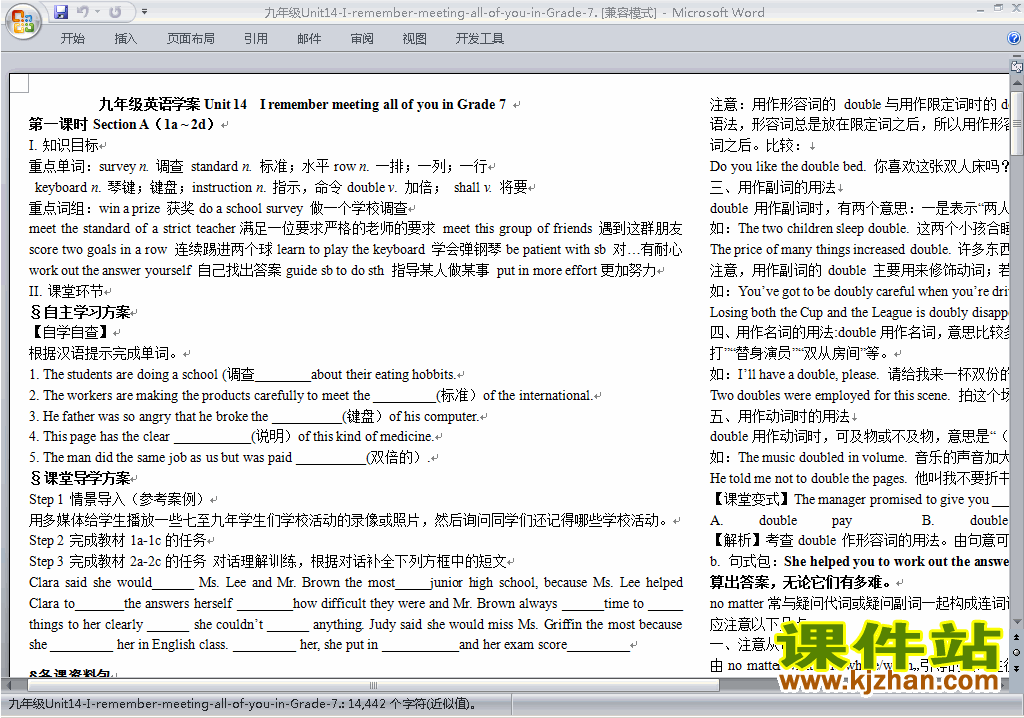This screenshot has height=718, width=1024.
Task: Click sentence 5 The man did the same job
Action: [x=229, y=457]
